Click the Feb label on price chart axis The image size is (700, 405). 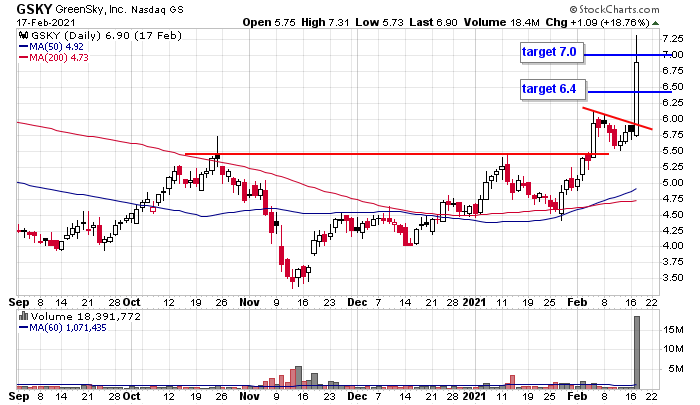click(x=577, y=302)
